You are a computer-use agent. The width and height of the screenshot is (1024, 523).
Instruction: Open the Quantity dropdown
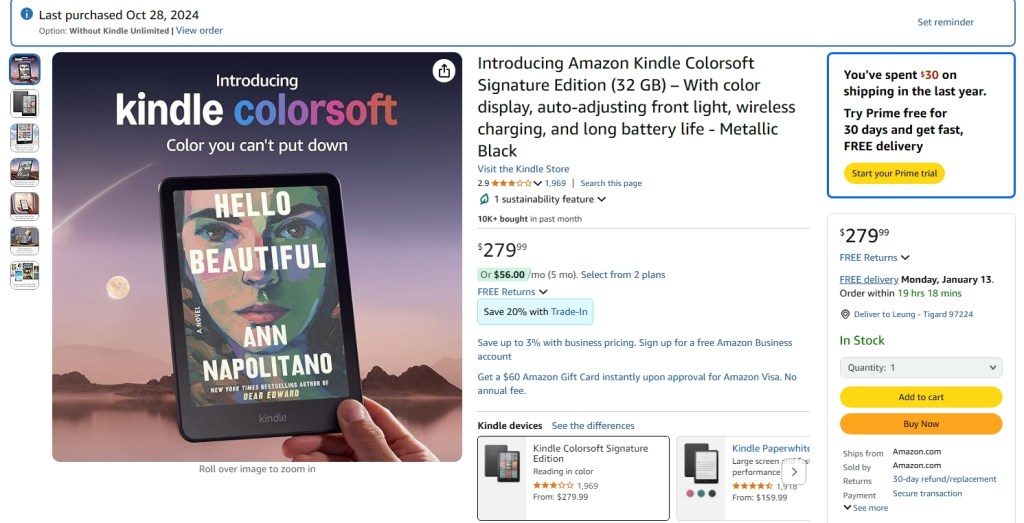(920, 367)
